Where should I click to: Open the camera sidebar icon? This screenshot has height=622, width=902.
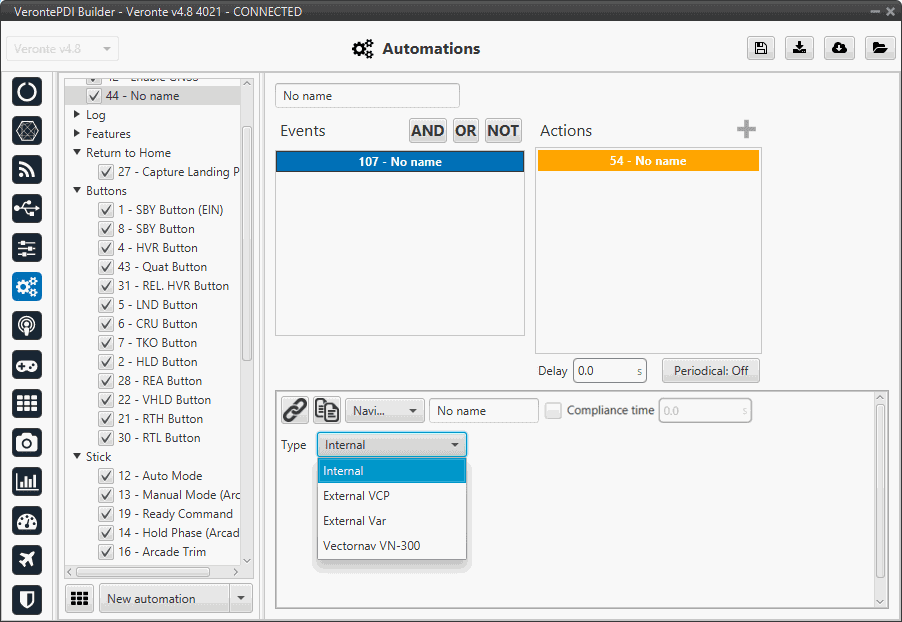(x=27, y=443)
